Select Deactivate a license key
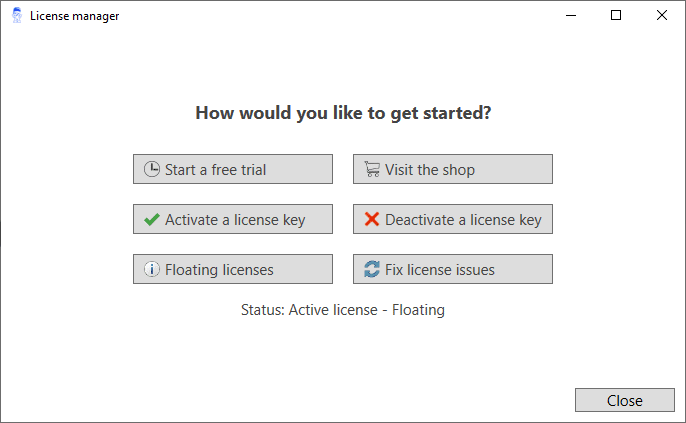Screen dimensions: 686x423 [x=452, y=219]
